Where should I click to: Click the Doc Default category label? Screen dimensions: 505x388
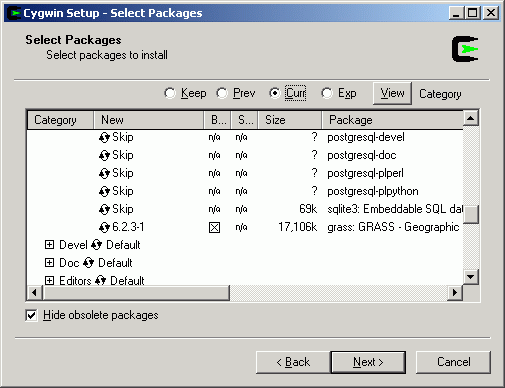(x=96, y=263)
